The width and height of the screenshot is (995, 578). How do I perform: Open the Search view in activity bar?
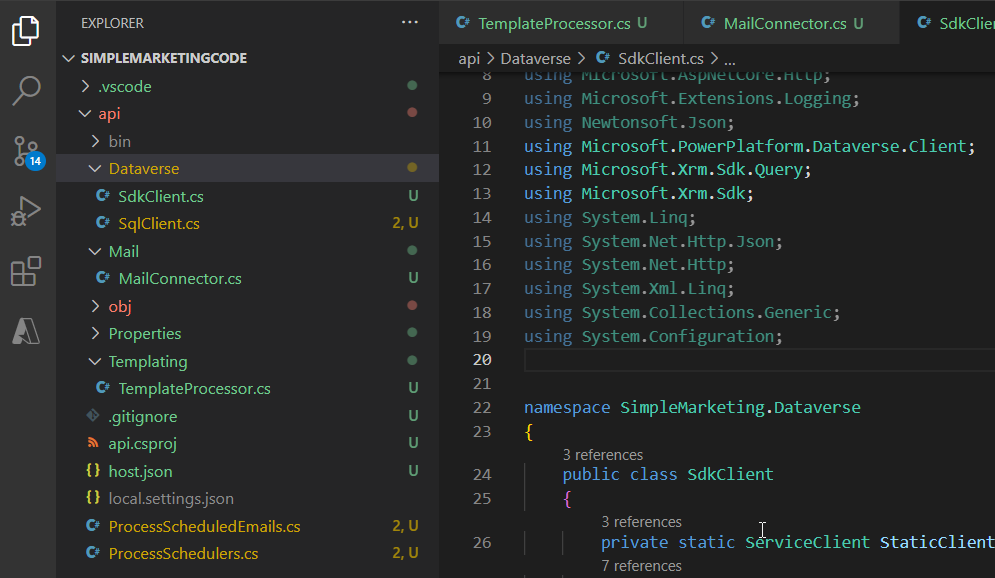26,90
